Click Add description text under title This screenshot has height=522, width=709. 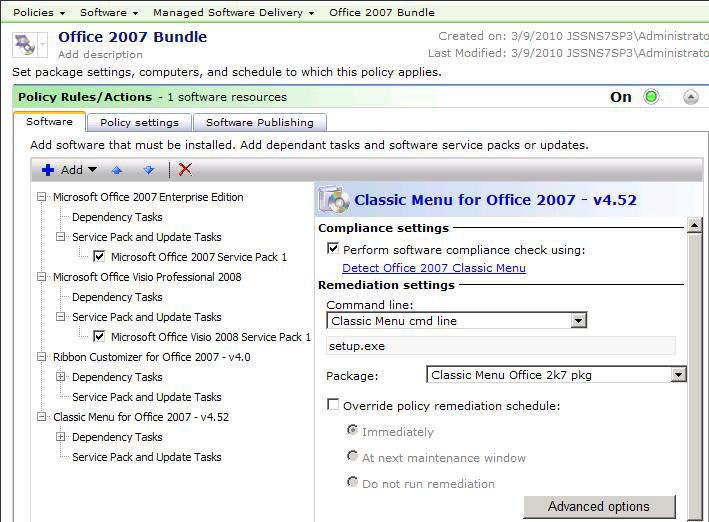tap(100, 54)
